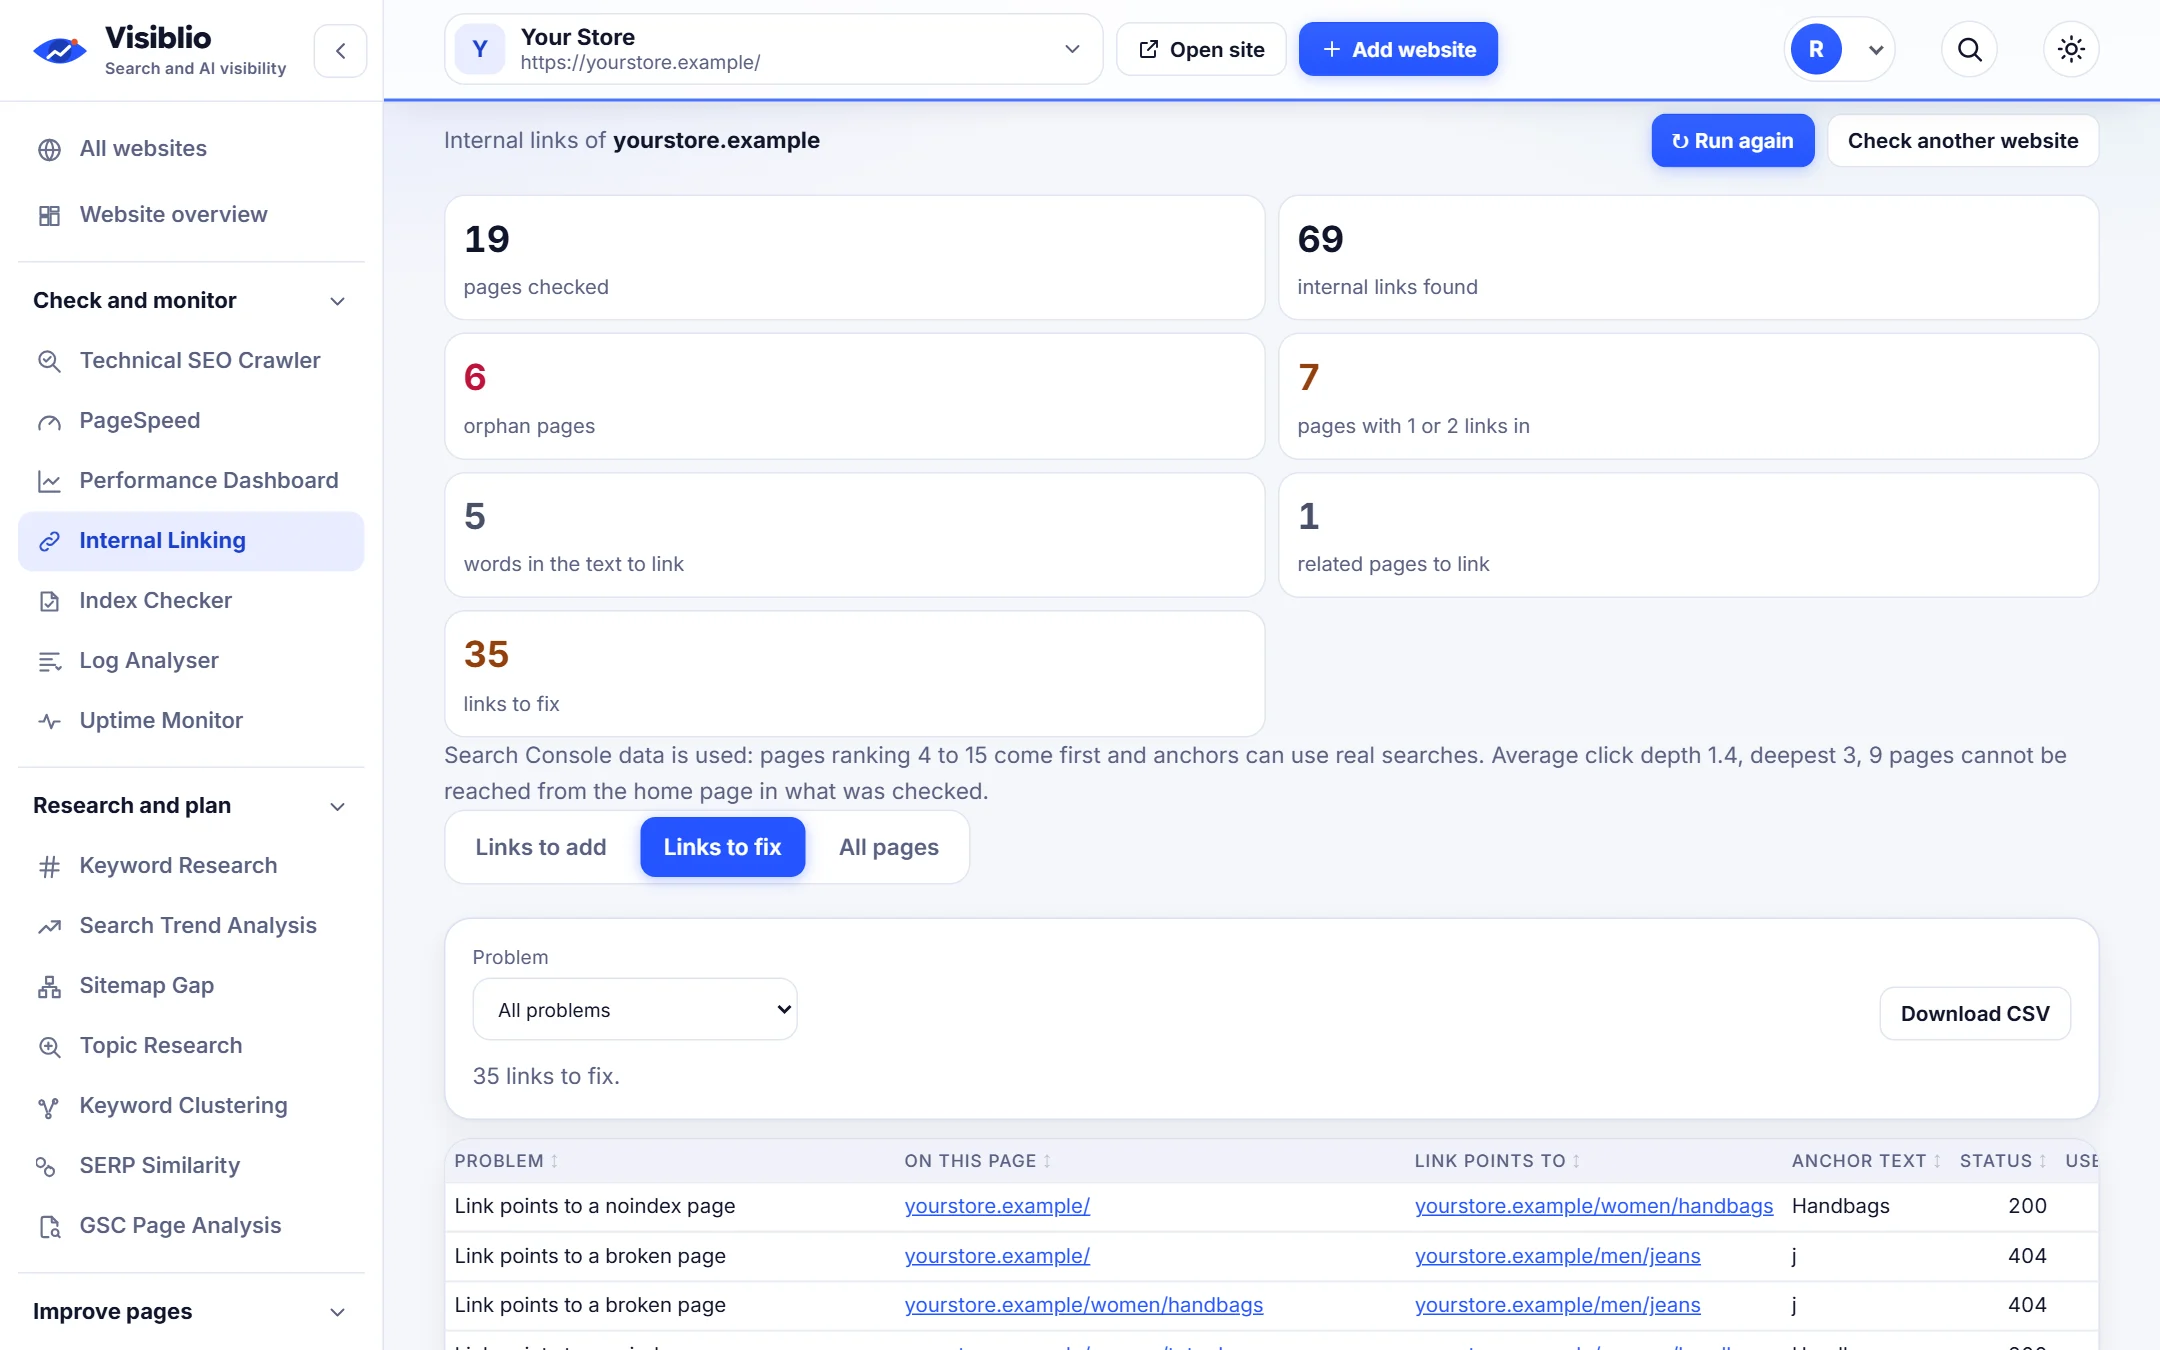Open Internal Linking in the sidebar
The image size is (2160, 1350).
[191, 541]
